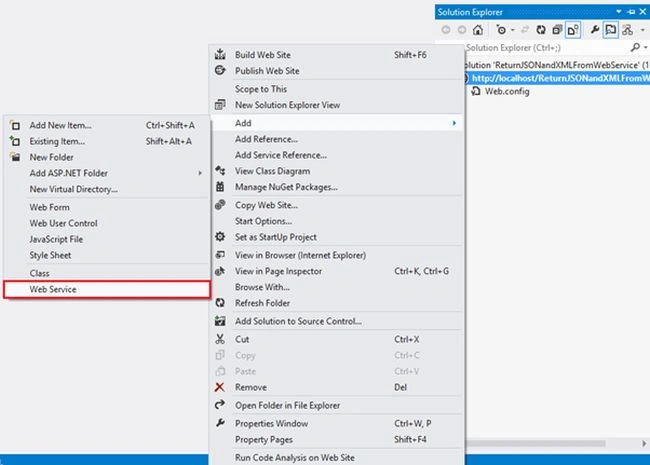Image resolution: width=650 pixels, height=465 pixels.
Task: Select the Web.config file in the tree
Action: [507, 91]
